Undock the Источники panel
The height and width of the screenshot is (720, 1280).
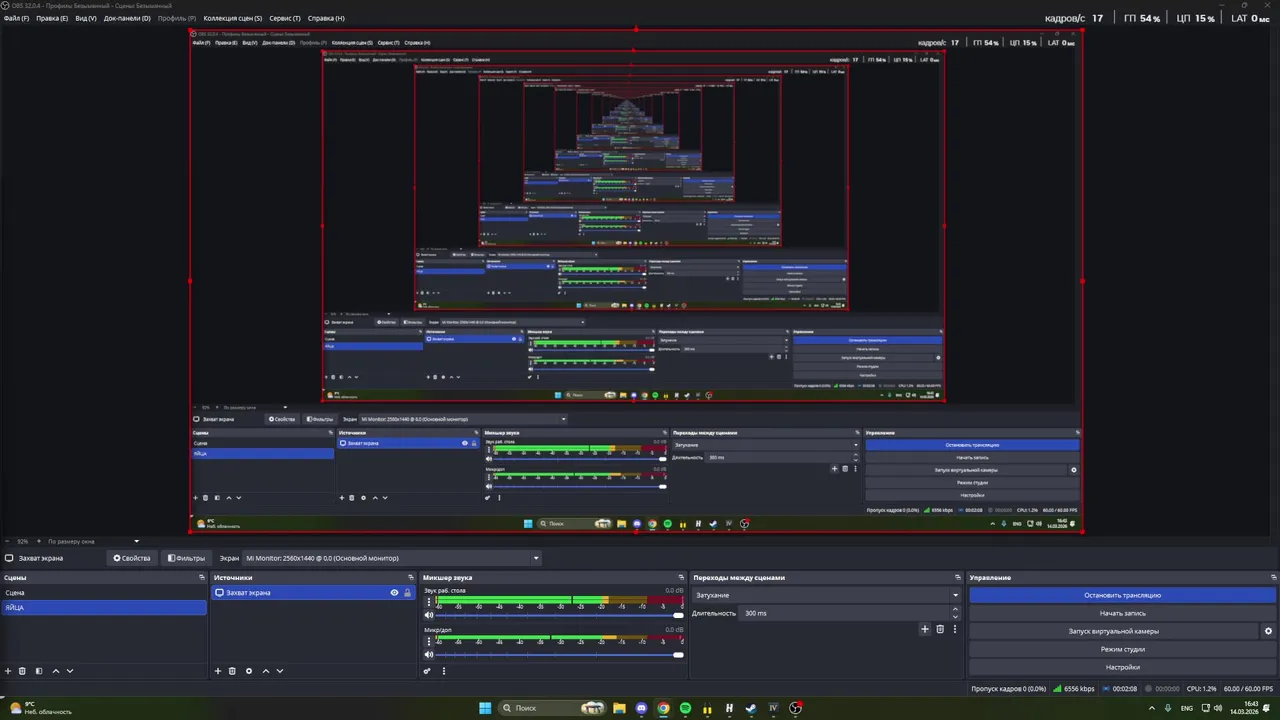(x=410, y=577)
